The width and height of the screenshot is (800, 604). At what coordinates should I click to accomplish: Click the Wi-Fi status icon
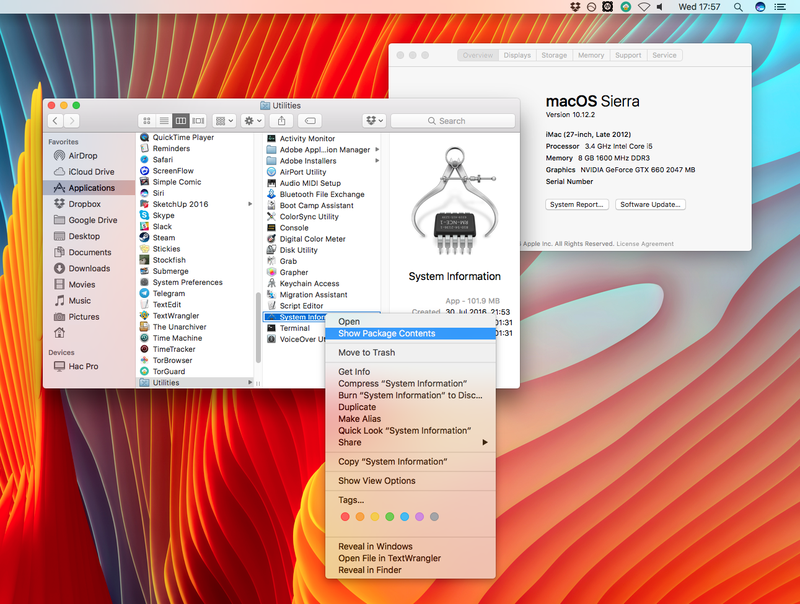644,7
